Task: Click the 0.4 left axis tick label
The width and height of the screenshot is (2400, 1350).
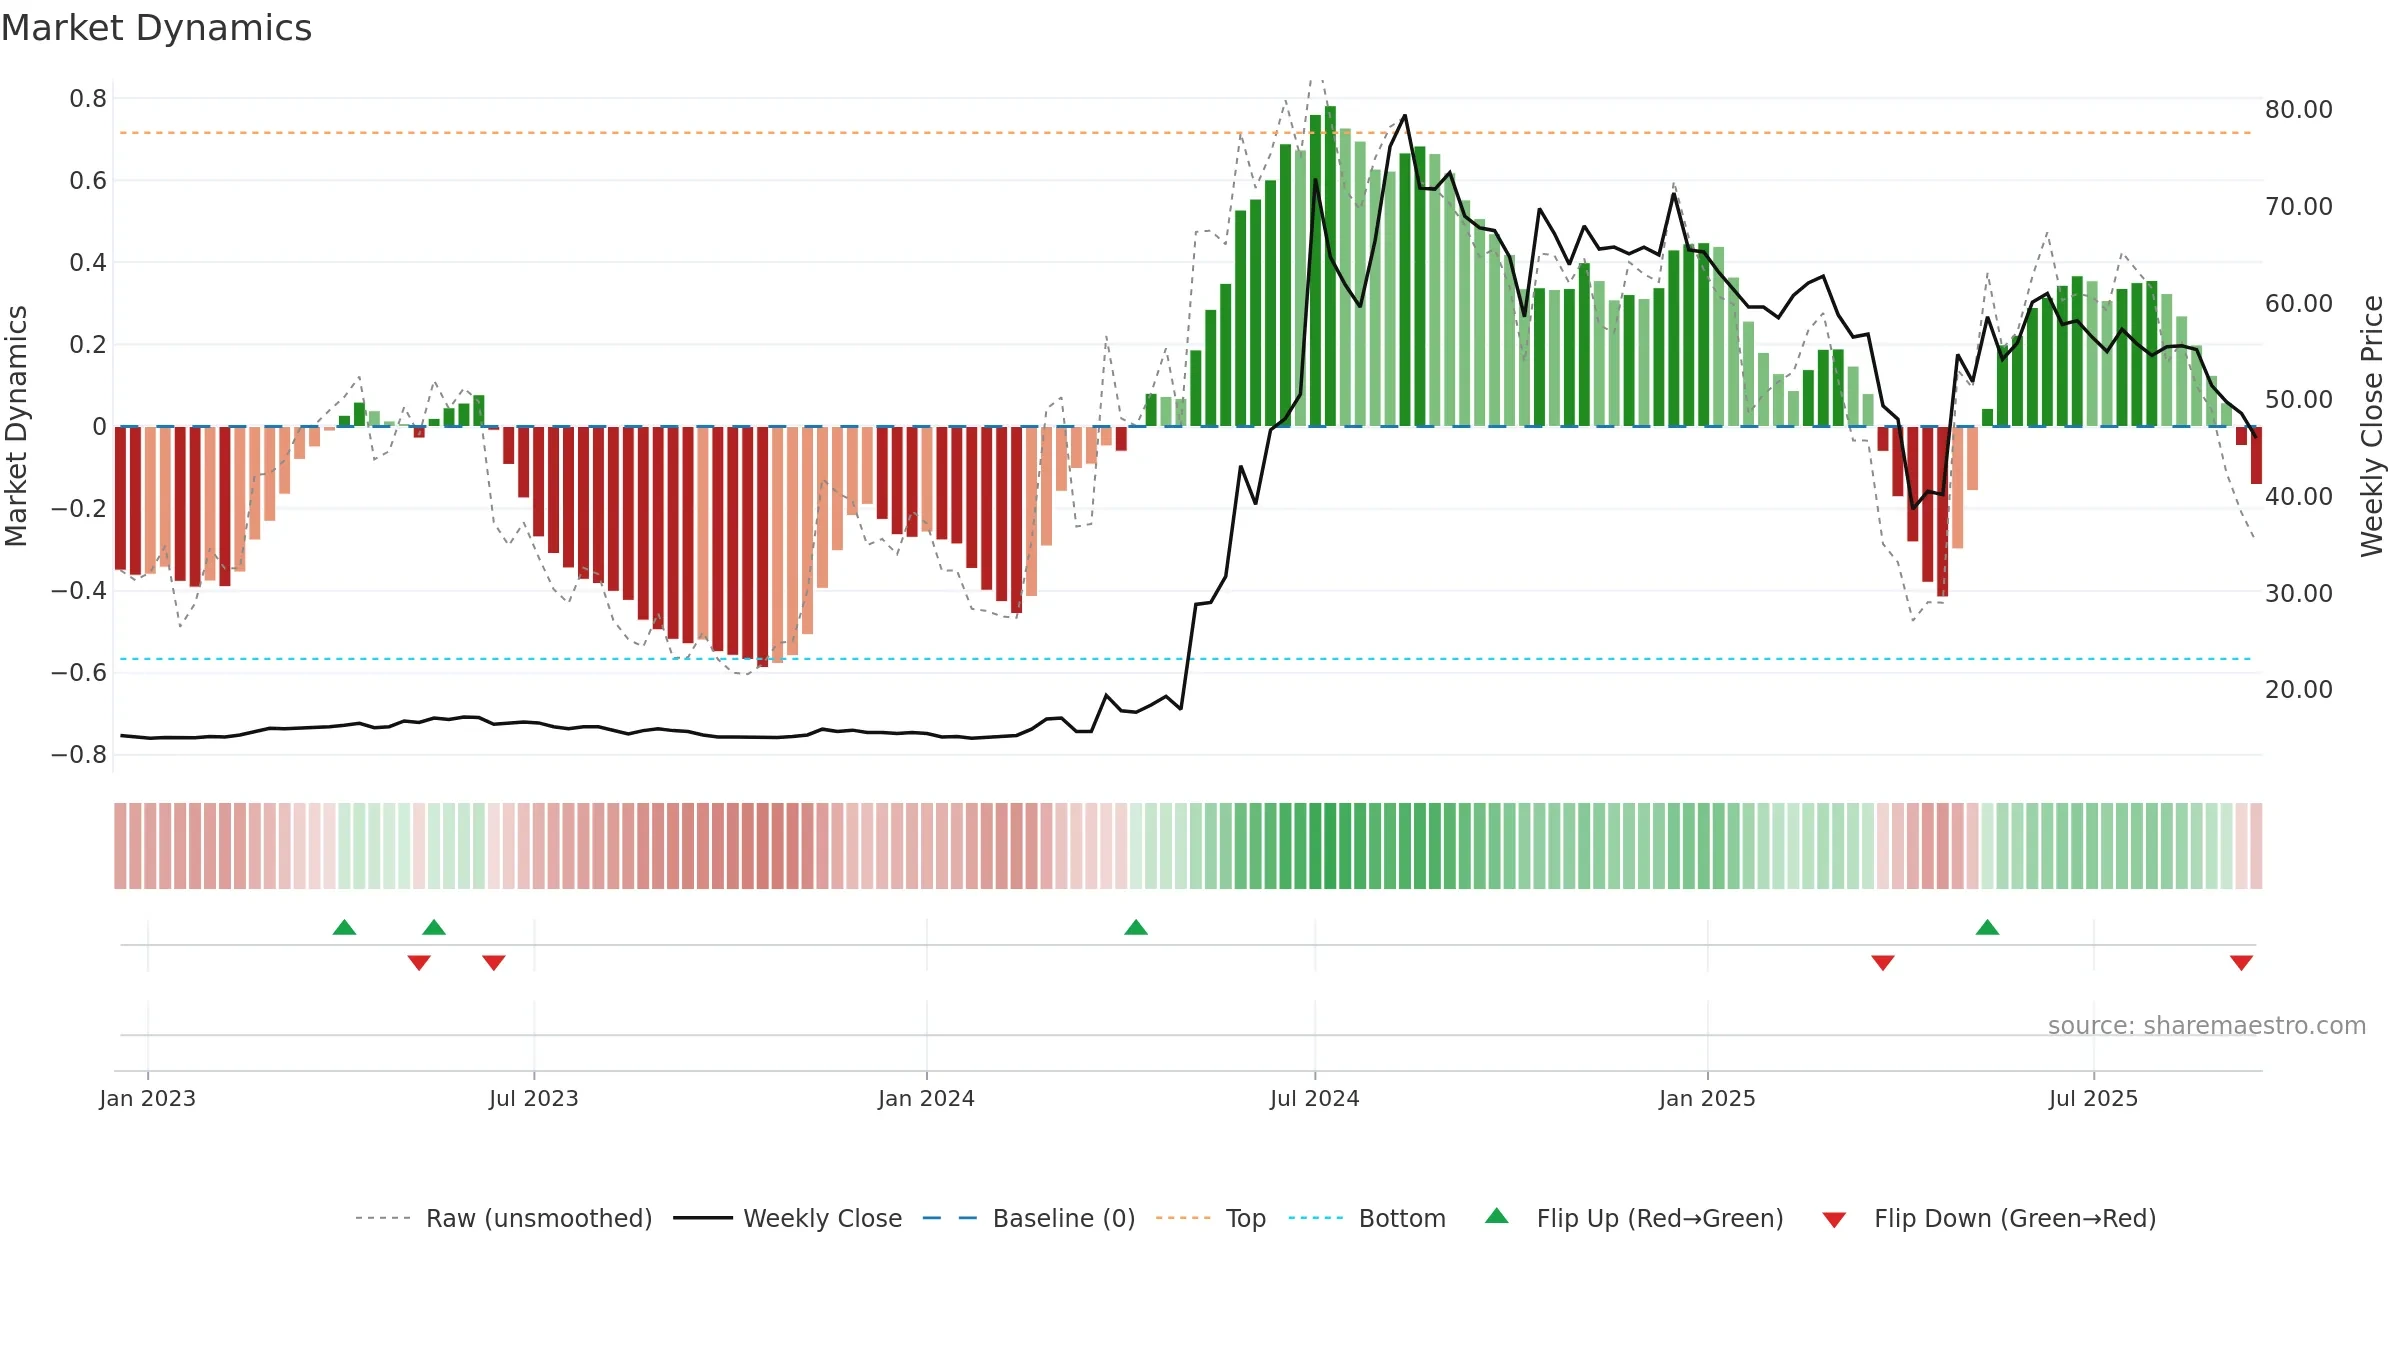Action: coord(88,262)
